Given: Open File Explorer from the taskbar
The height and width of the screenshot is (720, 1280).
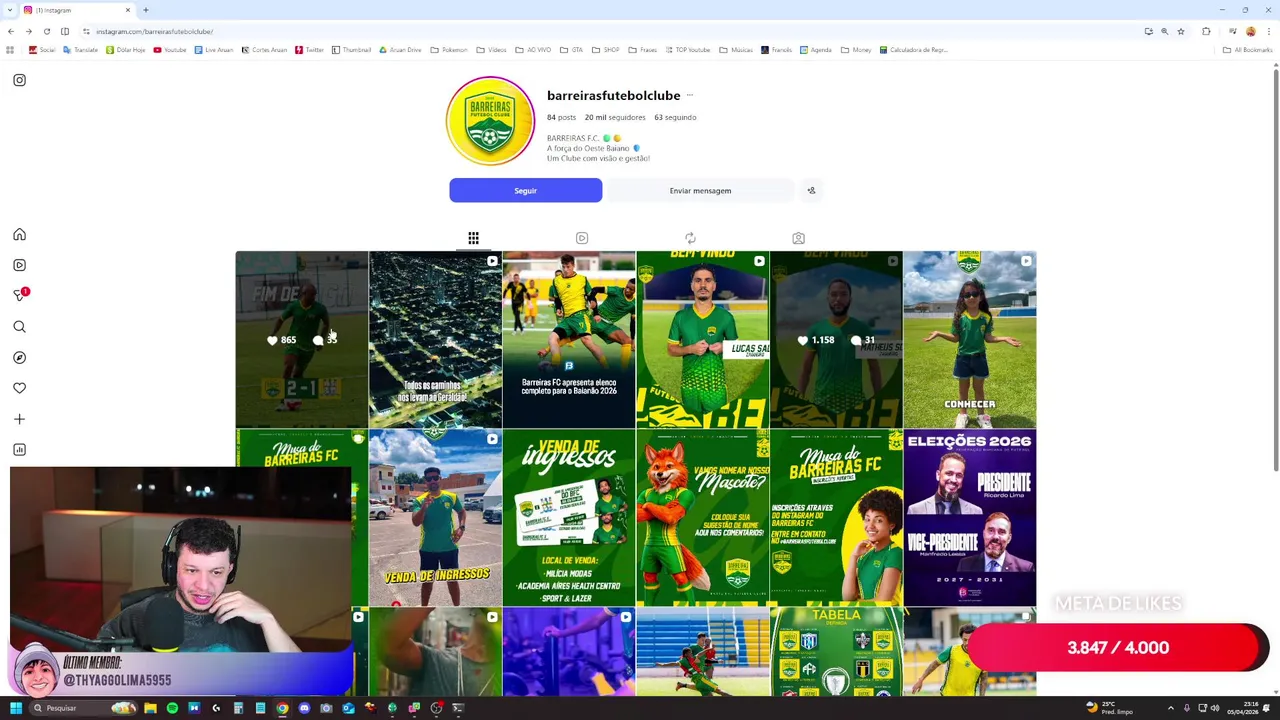Looking at the screenshot, I should coord(150,708).
